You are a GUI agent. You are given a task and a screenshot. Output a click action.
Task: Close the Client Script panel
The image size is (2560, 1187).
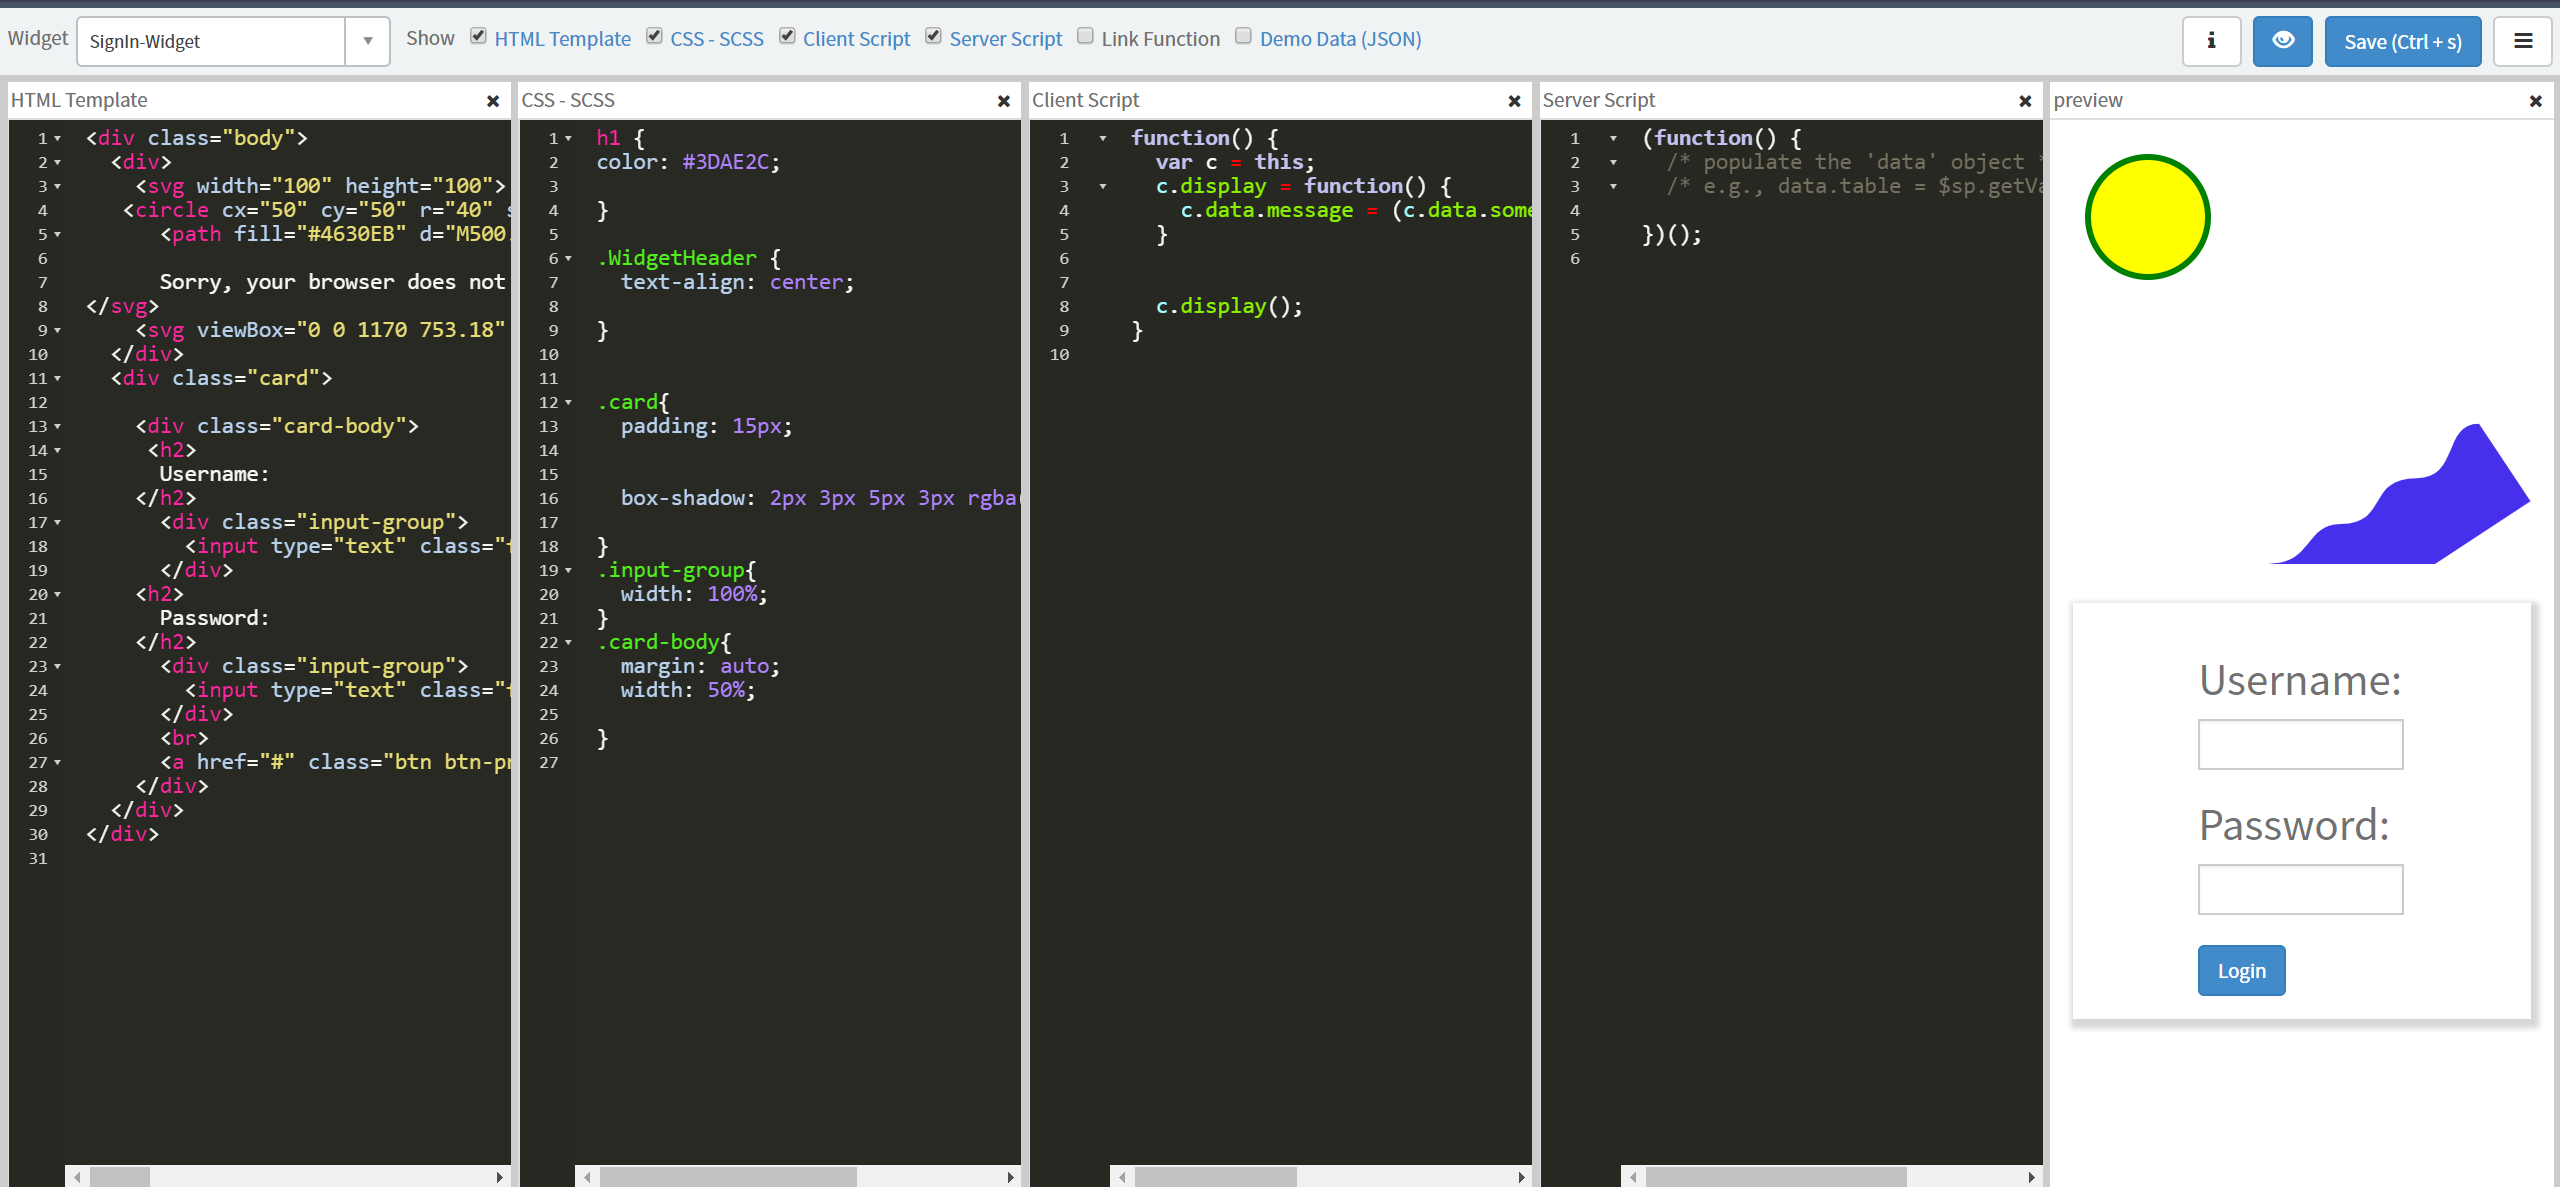pos(1514,101)
